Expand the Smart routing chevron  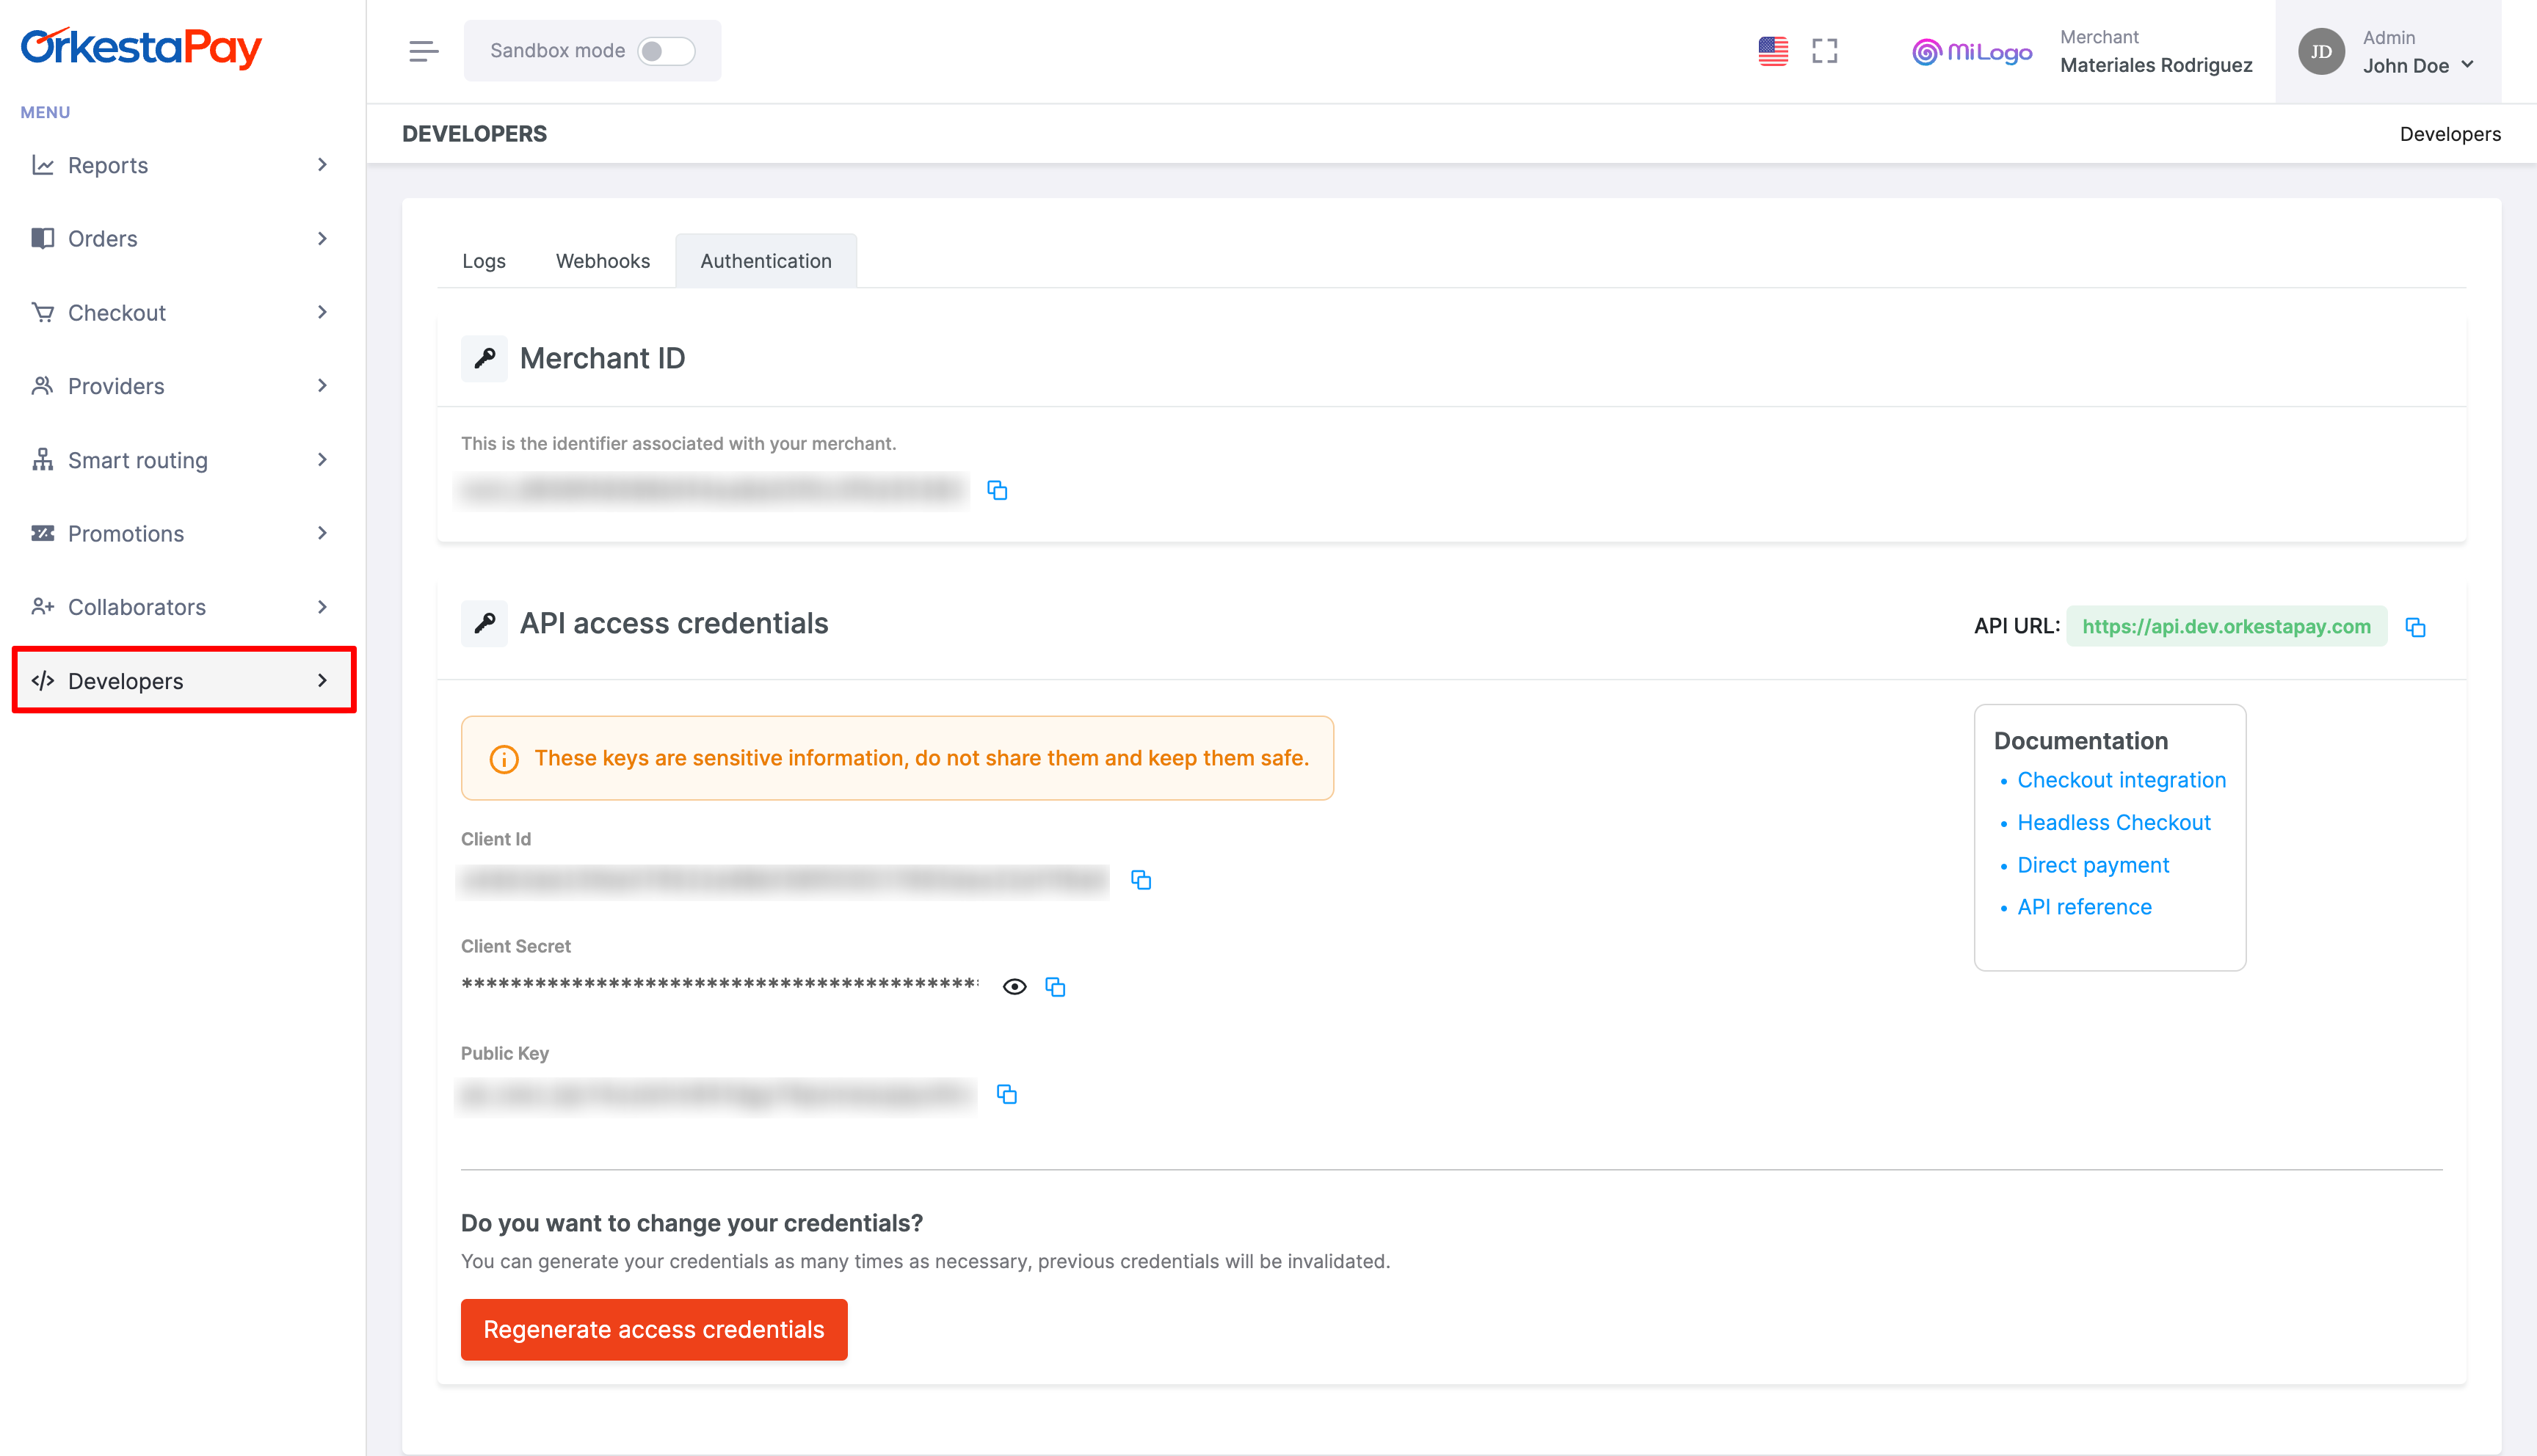pyautogui.click(x=322, y=460)
